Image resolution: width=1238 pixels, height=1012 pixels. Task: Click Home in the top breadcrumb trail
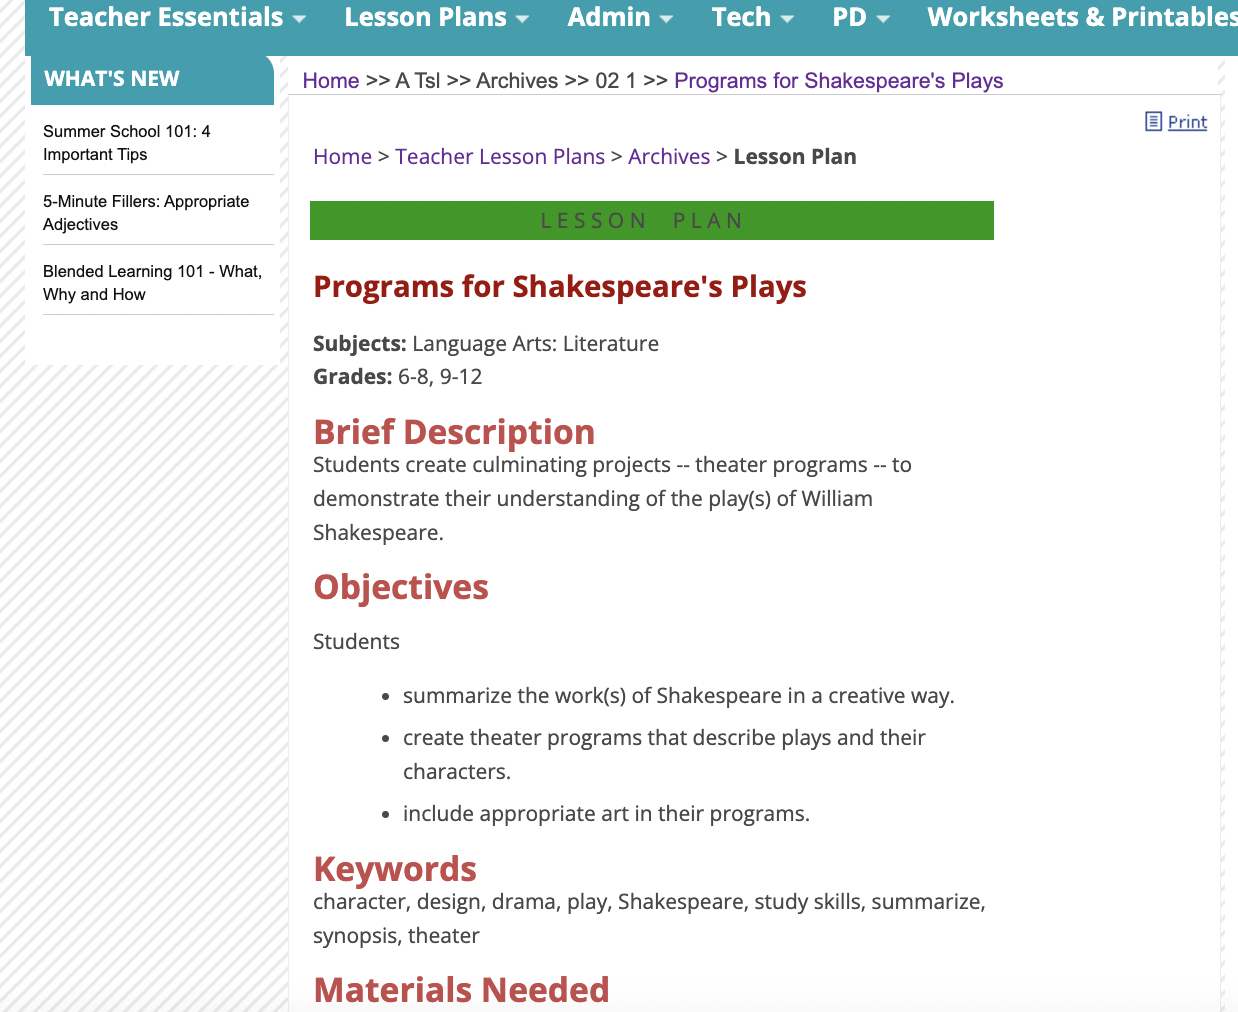click(x=330, y=80)
